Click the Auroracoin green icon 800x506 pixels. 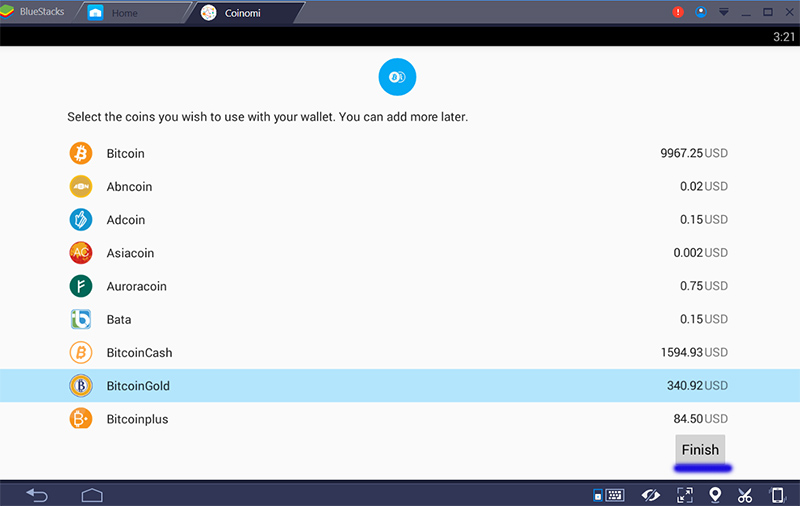pos(81,286)
